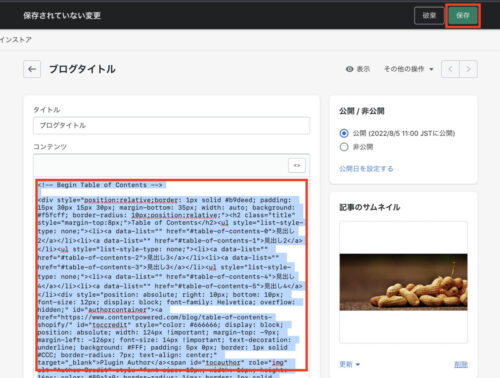Click the green 保存 save button
Screen dimensions: 500x378
coord(463,15)
